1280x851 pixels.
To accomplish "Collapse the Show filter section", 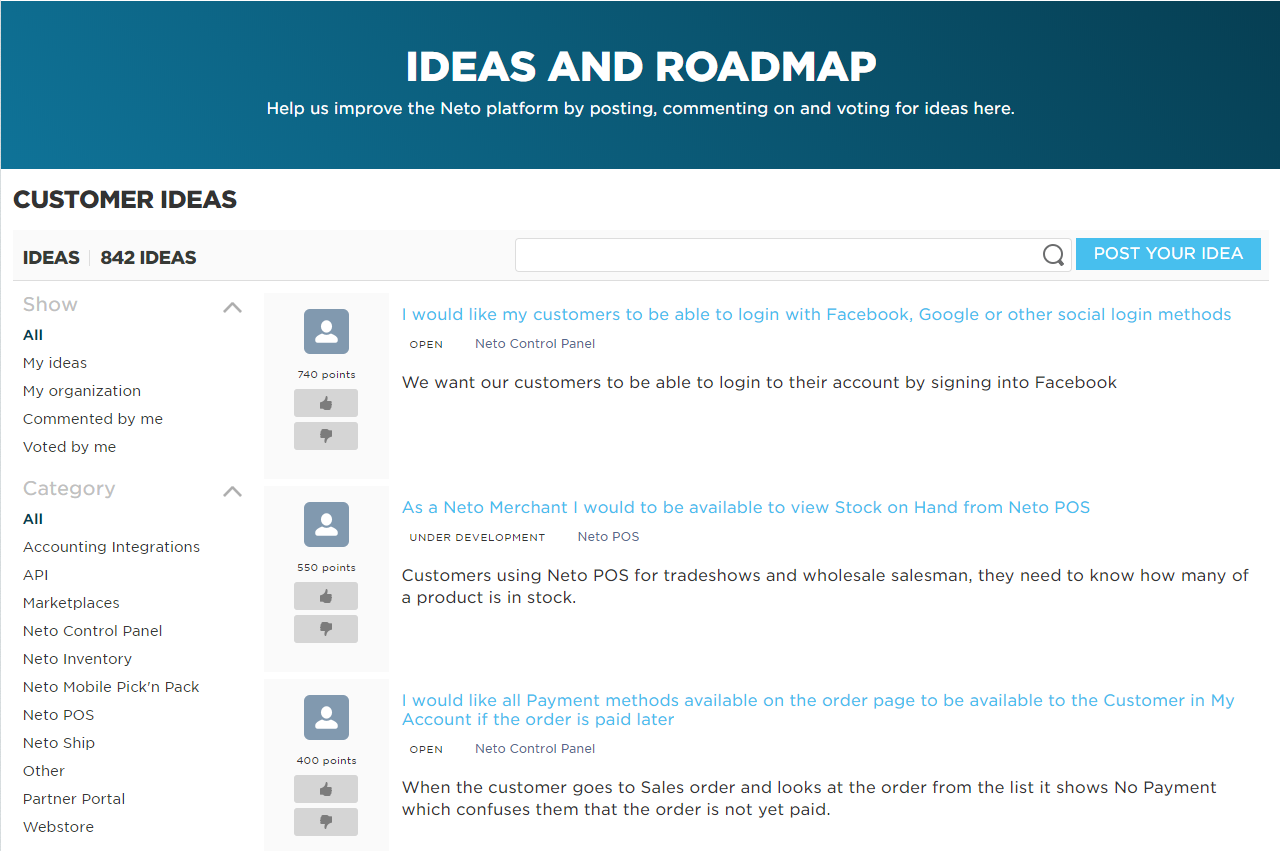I will point(232,307).
